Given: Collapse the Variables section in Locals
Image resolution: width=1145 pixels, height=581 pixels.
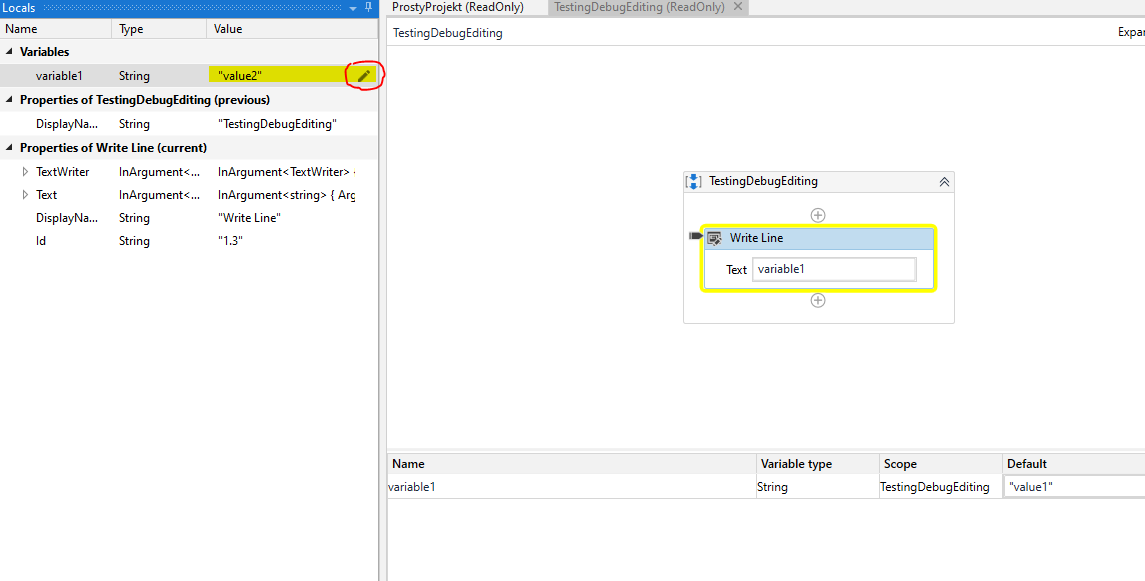Looking at the screenshot, I should pyautogui.click(x=8, y=51).
